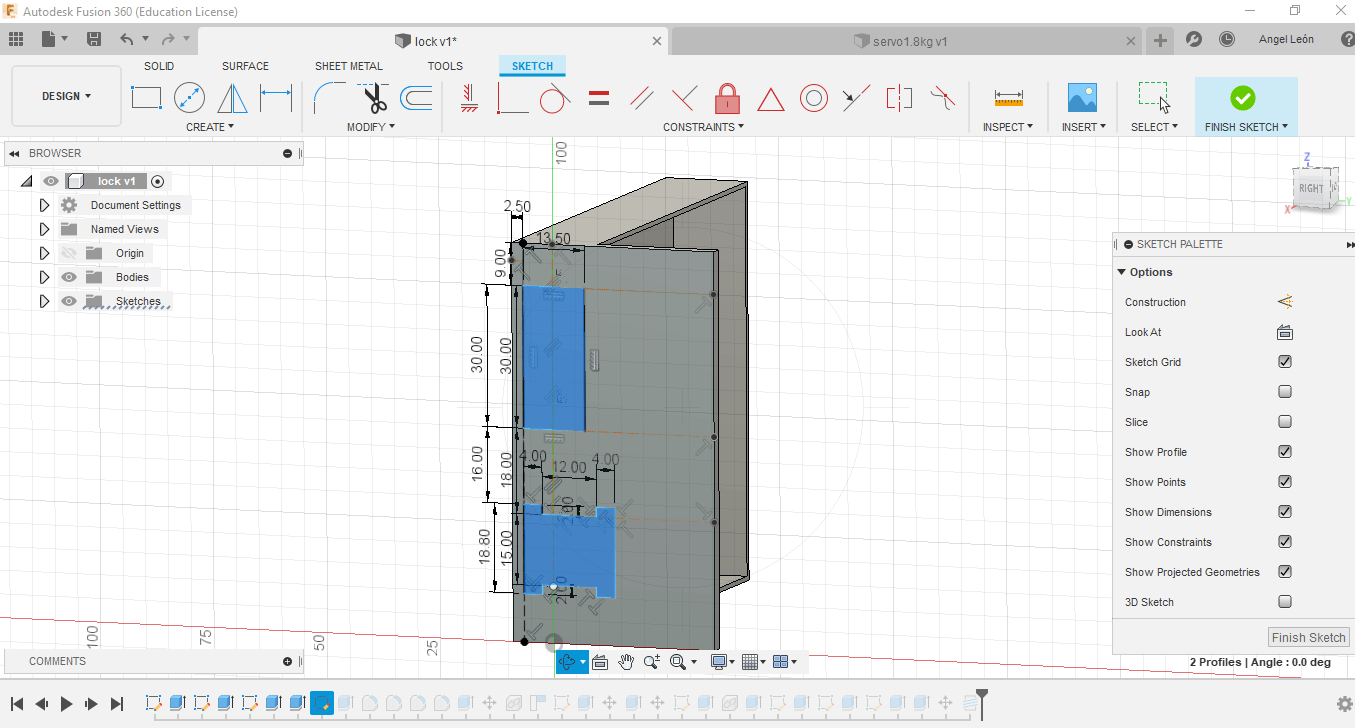Activate the Sketch Dimension tool
This screenshot has width=1355, height=728.
click(x=276, y=98)
